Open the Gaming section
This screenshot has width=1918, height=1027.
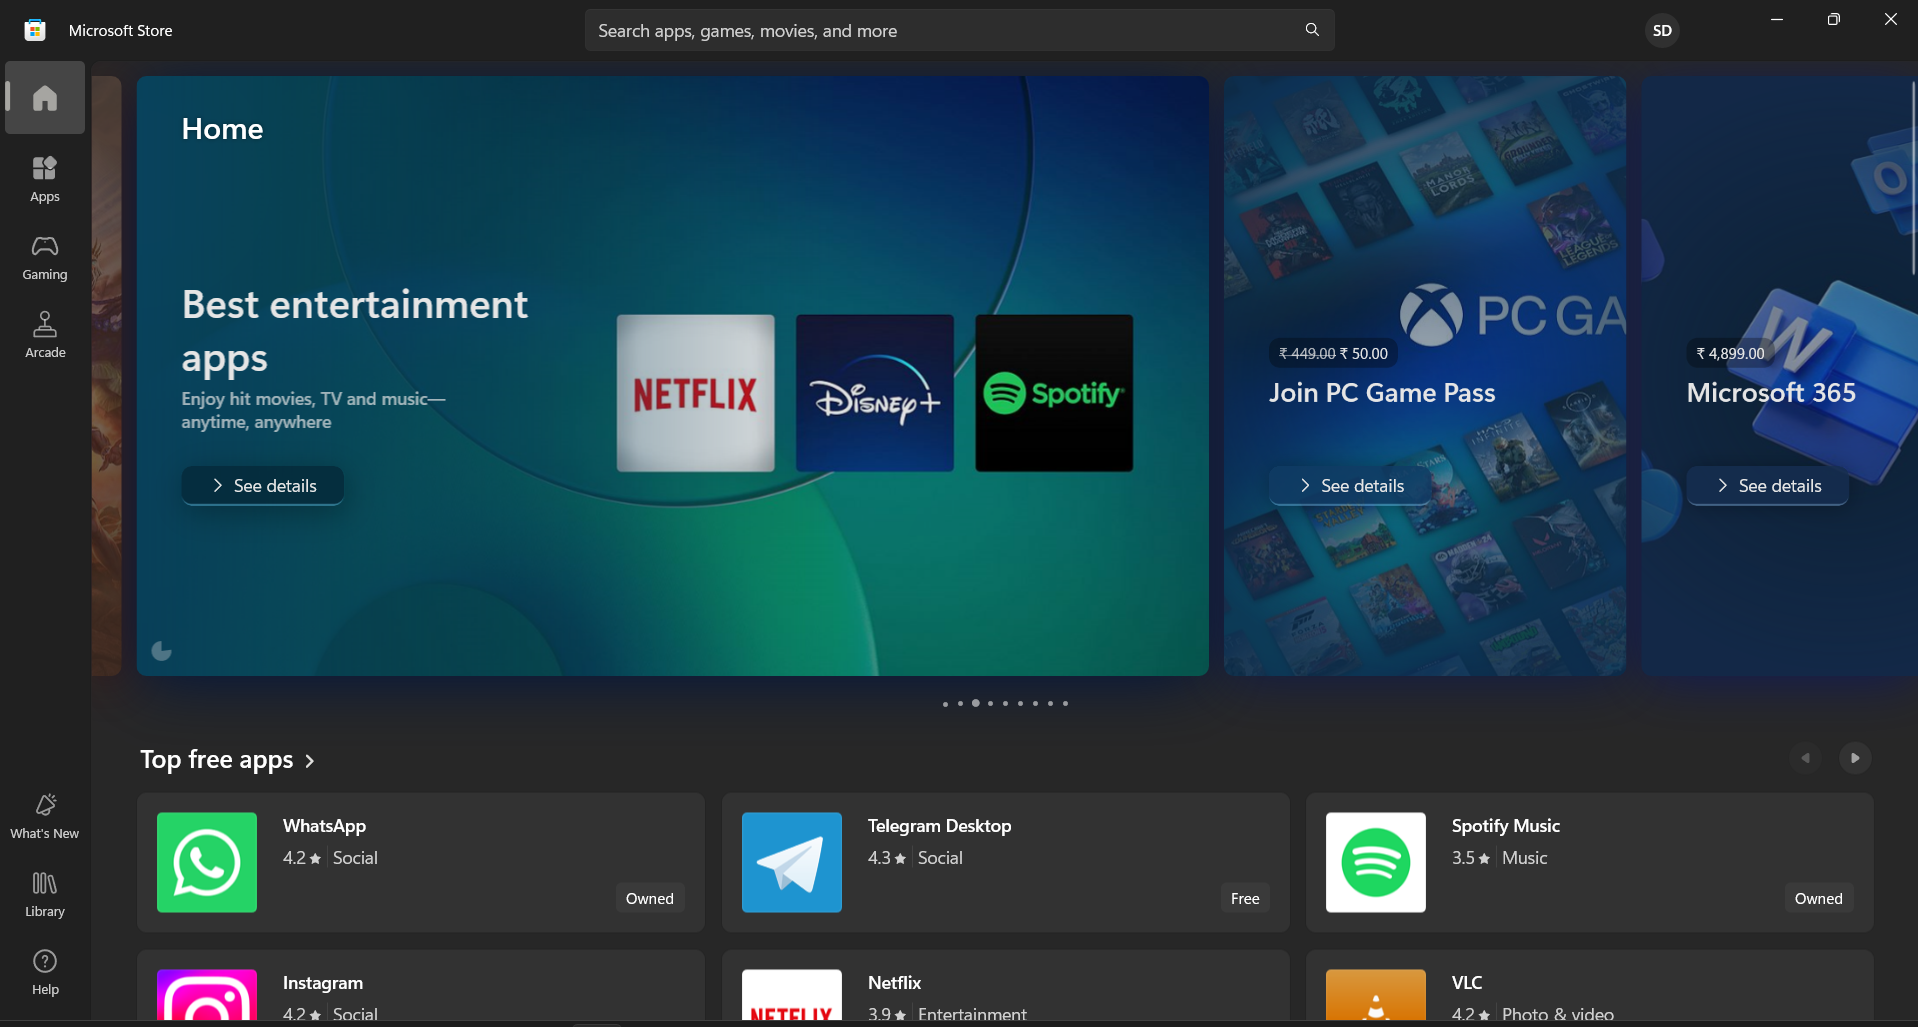[45, 257]
